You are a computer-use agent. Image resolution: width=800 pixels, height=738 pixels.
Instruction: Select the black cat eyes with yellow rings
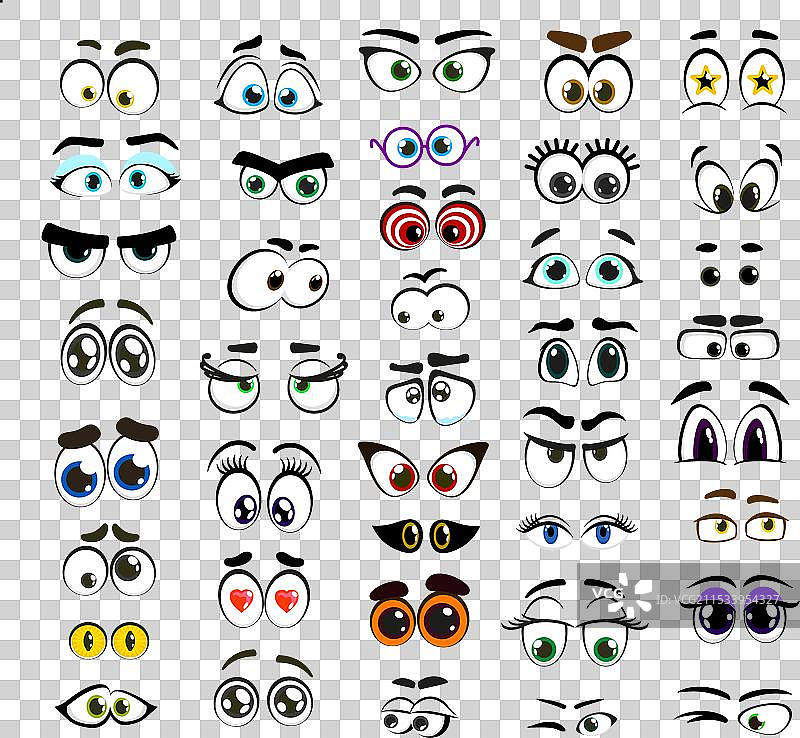(425, 535)
